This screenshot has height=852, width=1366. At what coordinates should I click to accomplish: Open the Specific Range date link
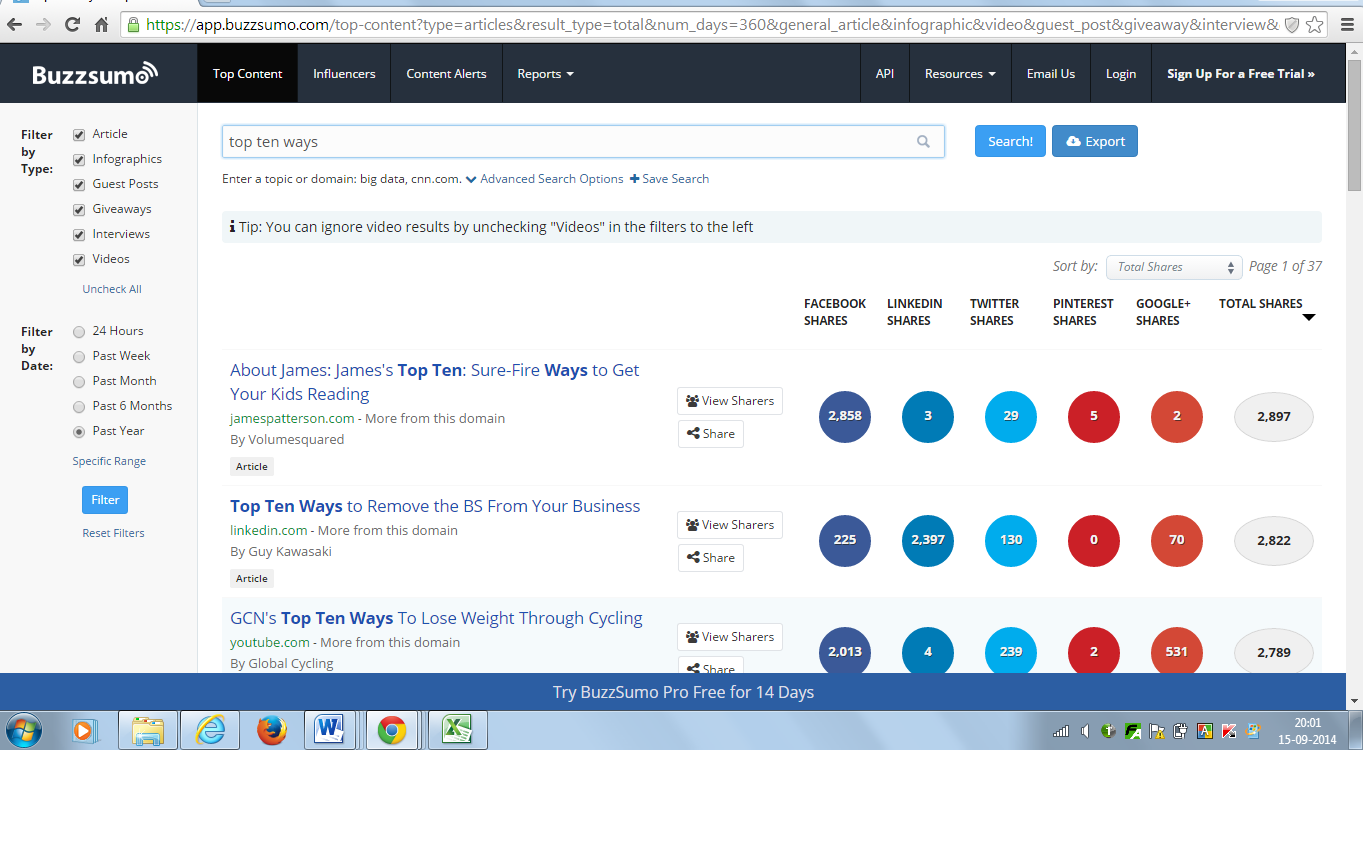109,461
